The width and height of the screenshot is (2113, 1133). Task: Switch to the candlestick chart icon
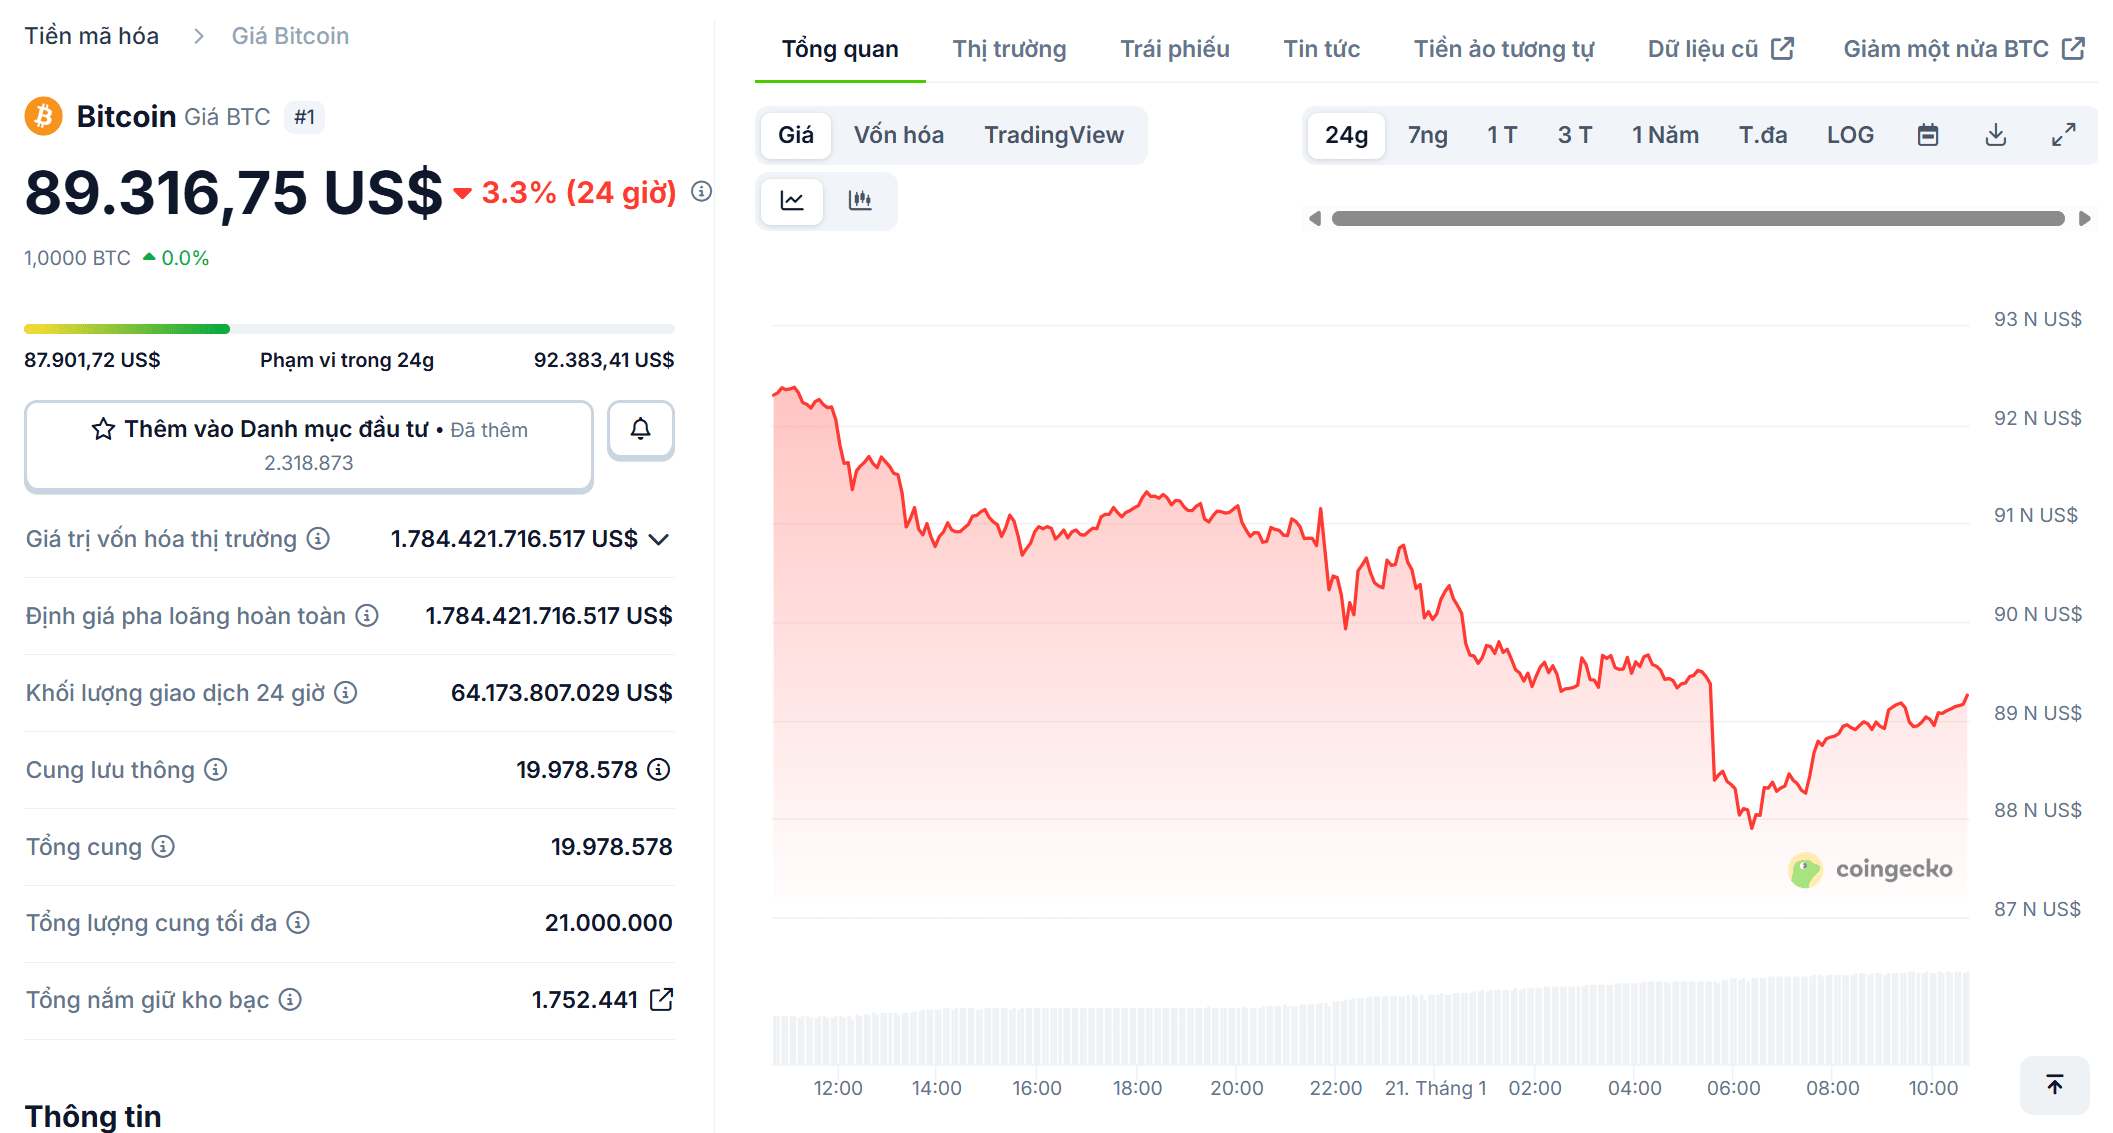(860, 200)
